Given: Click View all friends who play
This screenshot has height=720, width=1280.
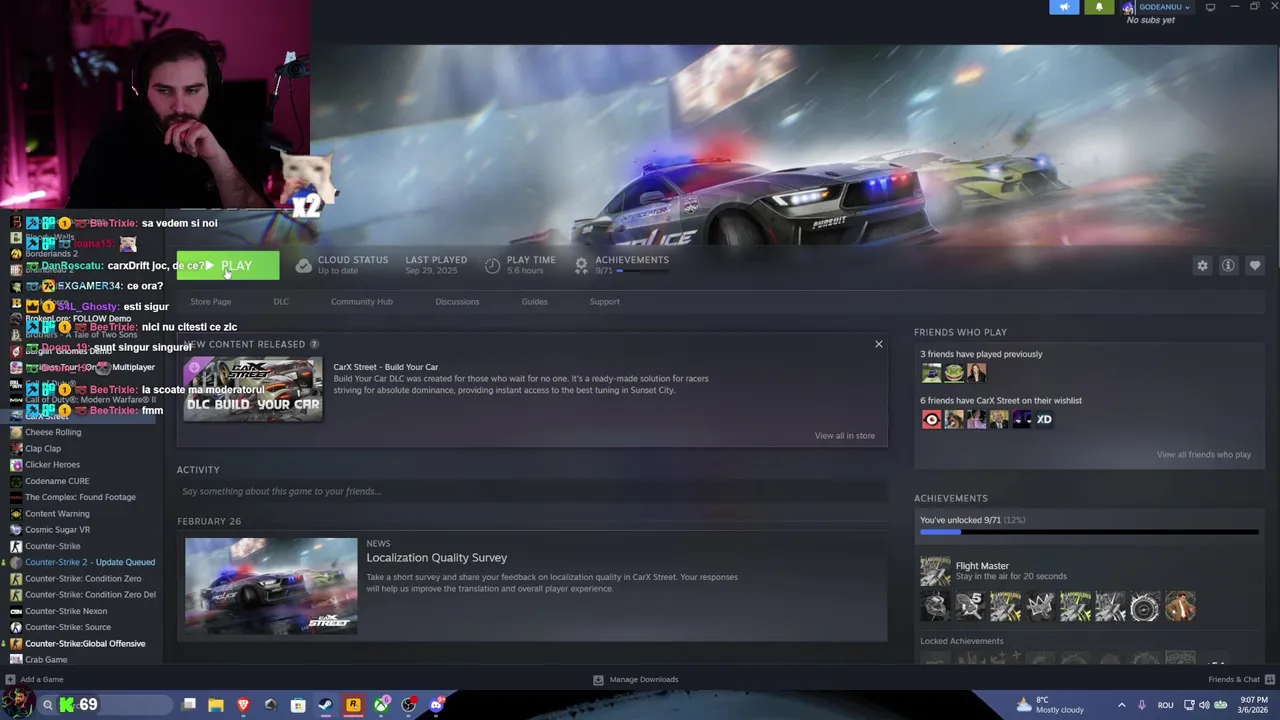Looking at the screenshot, I should pyautogui.click(x=1203, y=454).
